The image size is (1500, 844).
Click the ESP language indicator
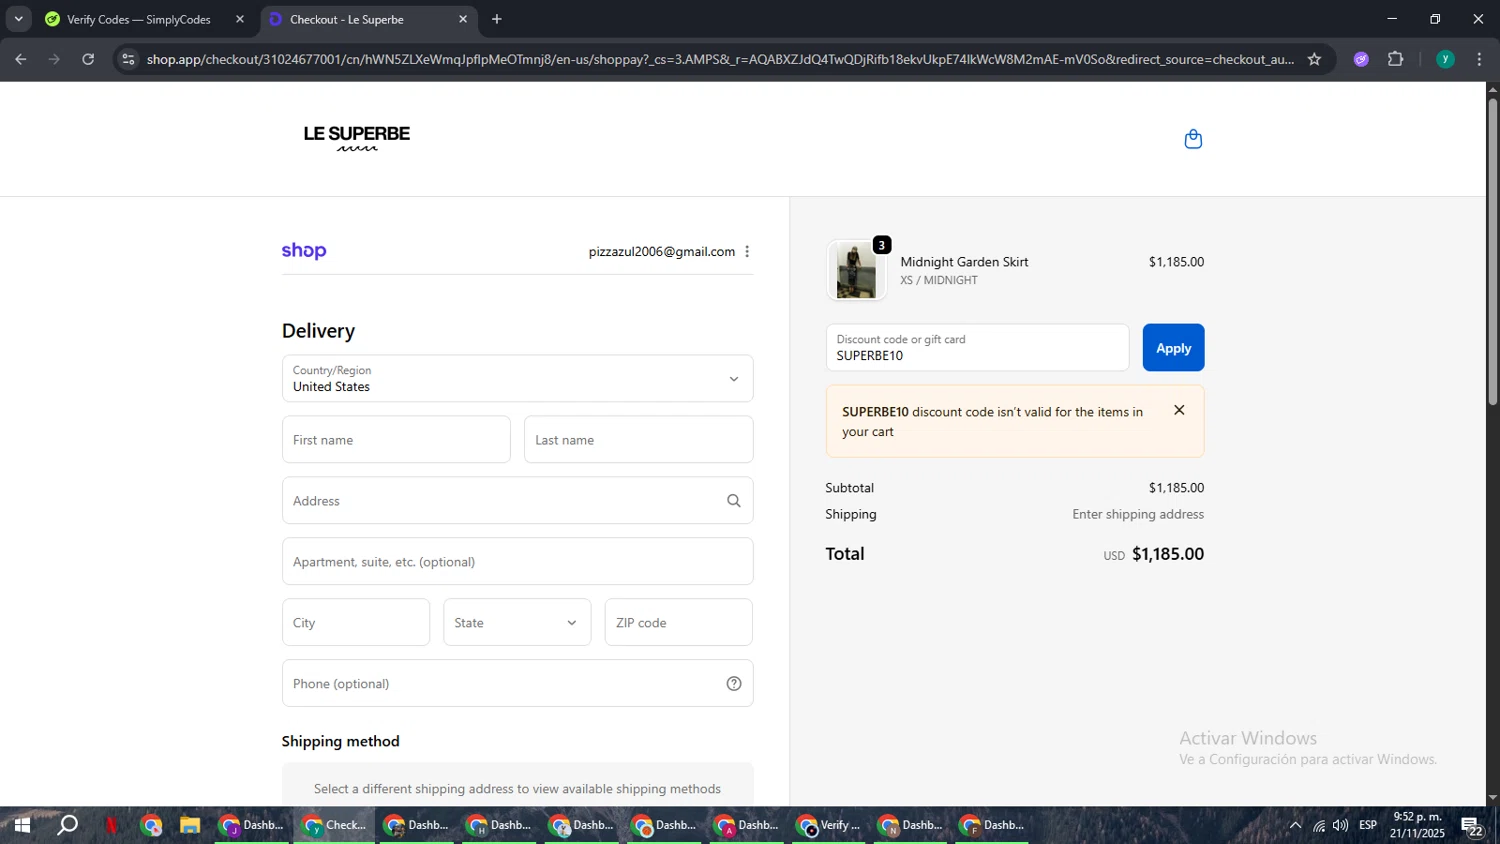pos(1368,825)
